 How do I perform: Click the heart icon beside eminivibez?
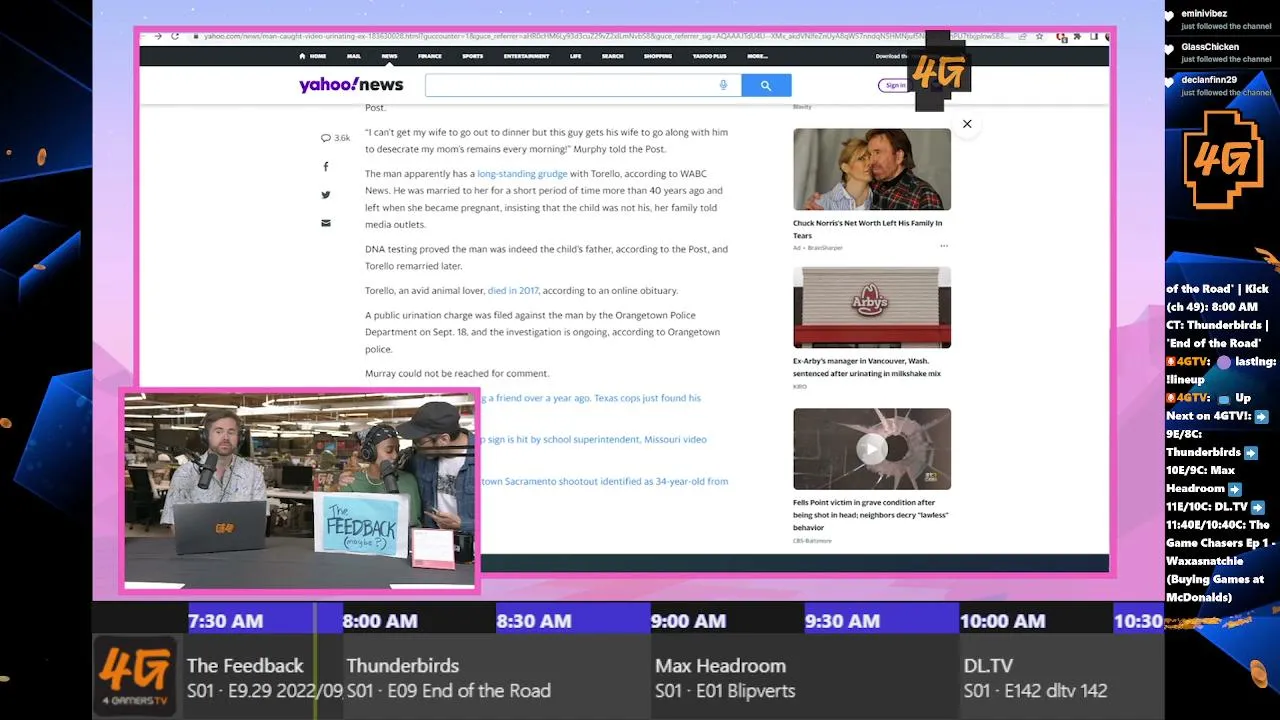point(1170,17)
